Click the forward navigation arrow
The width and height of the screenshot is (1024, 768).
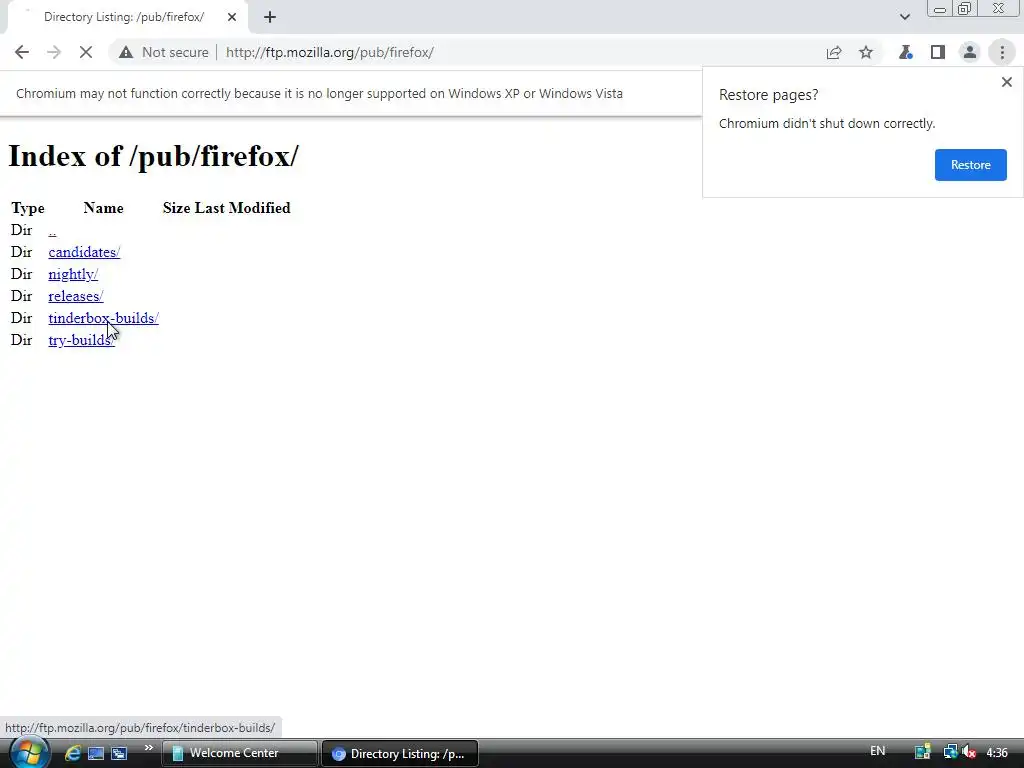coord(54,52)
